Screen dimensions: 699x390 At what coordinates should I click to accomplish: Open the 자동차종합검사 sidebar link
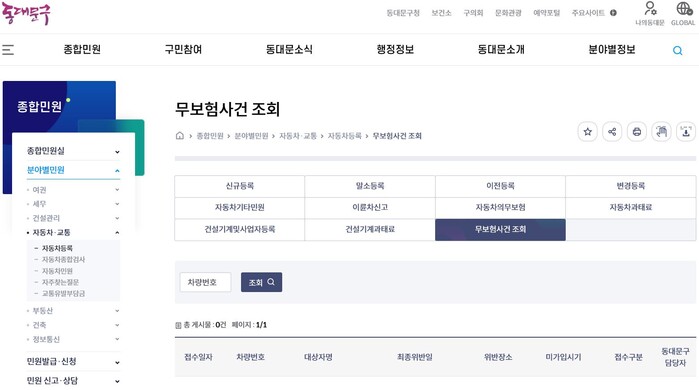63,259
